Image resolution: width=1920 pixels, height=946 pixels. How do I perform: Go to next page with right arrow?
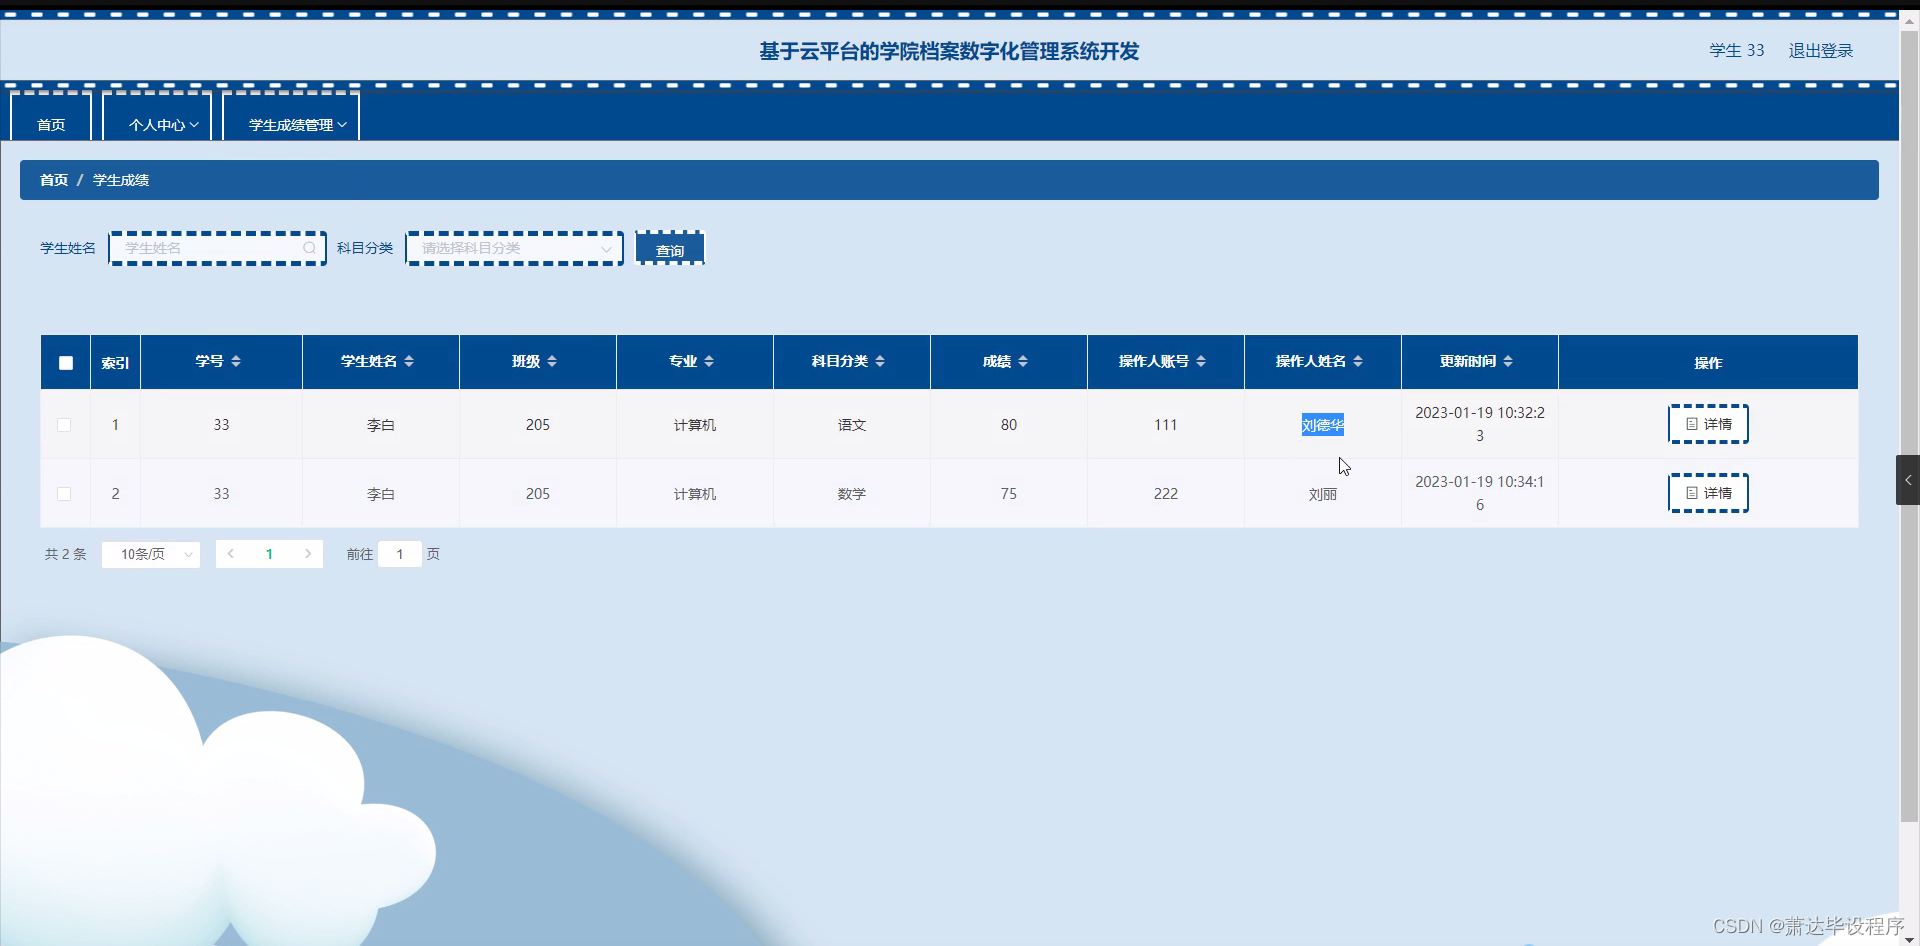[x=308, y=554]
